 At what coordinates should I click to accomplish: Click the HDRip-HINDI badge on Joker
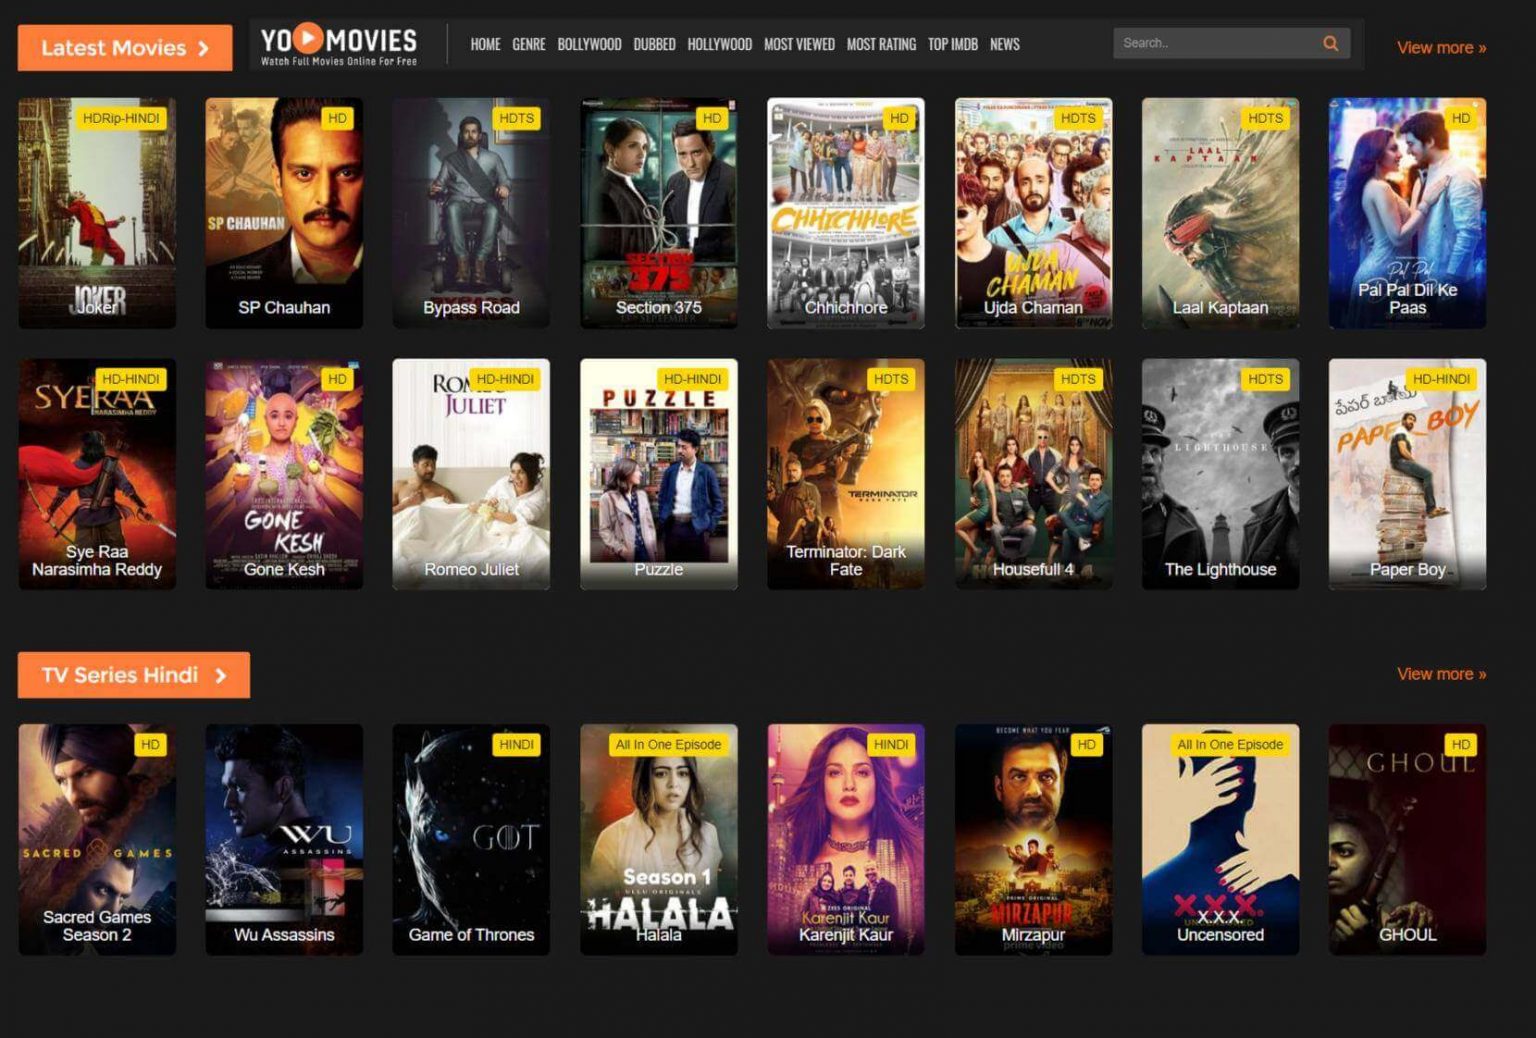tap(121, 118)
